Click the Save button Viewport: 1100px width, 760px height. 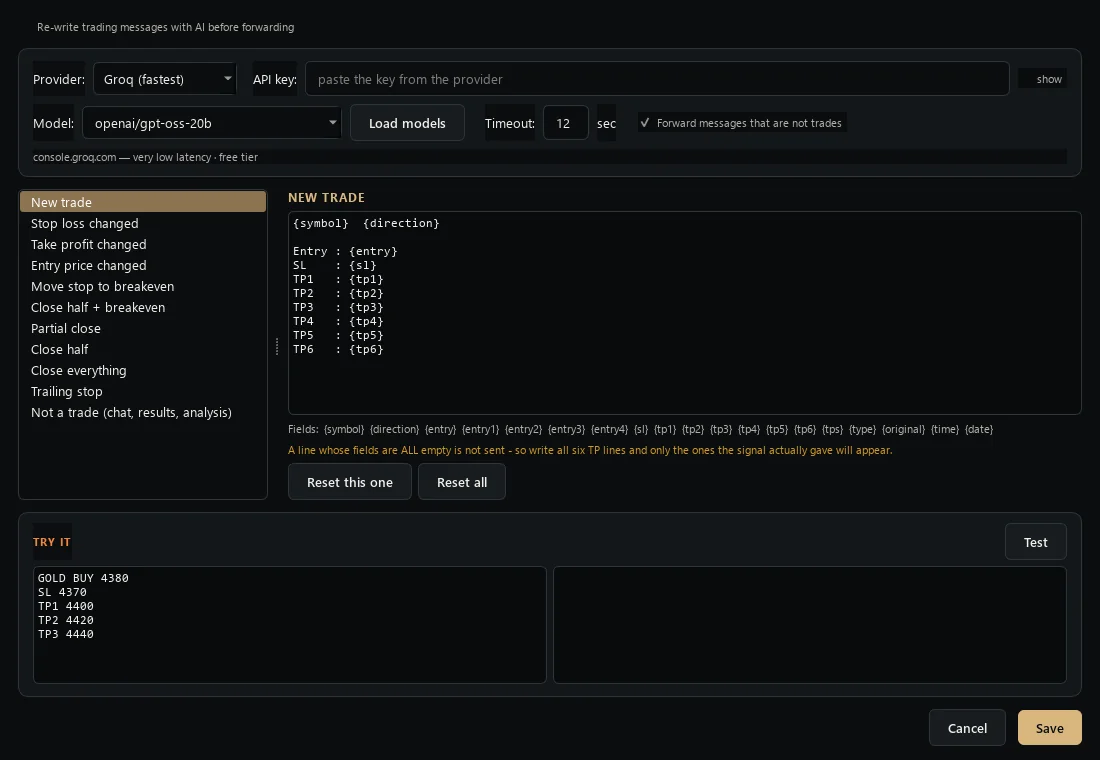[1049, 728]
